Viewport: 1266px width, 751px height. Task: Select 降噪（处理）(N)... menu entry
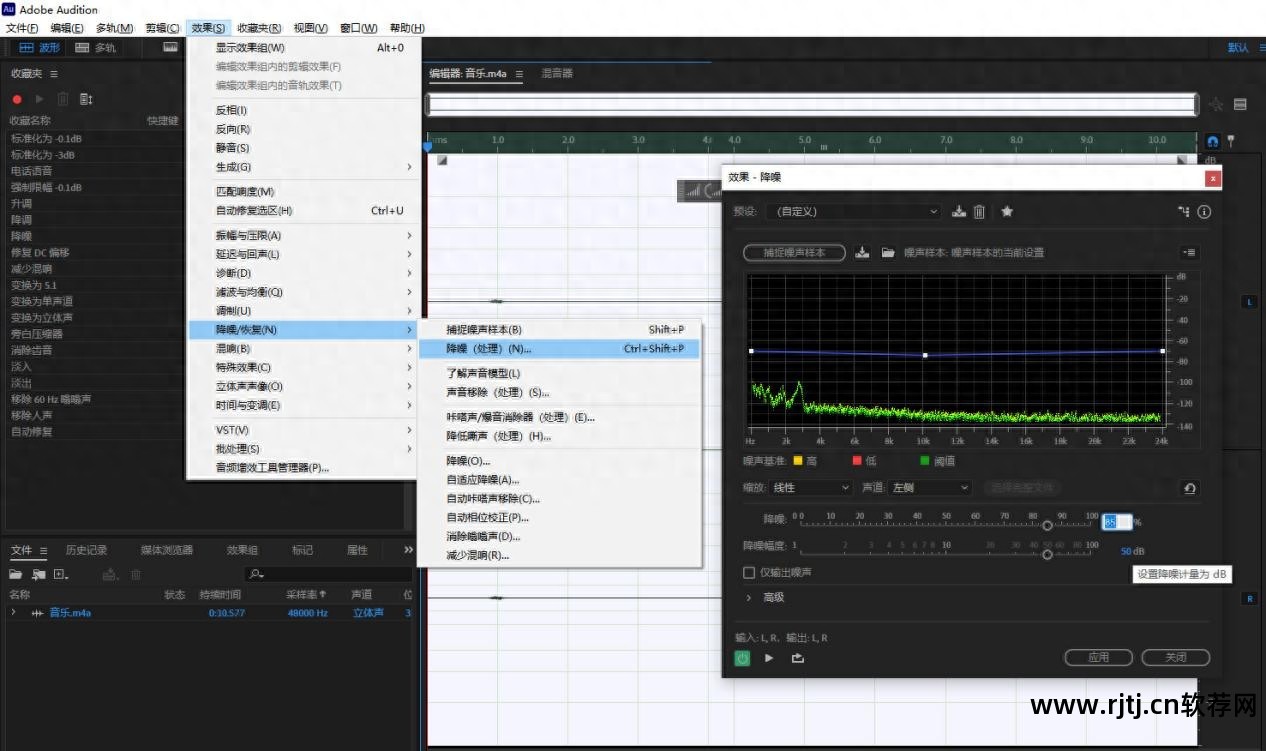coord(489,349)
